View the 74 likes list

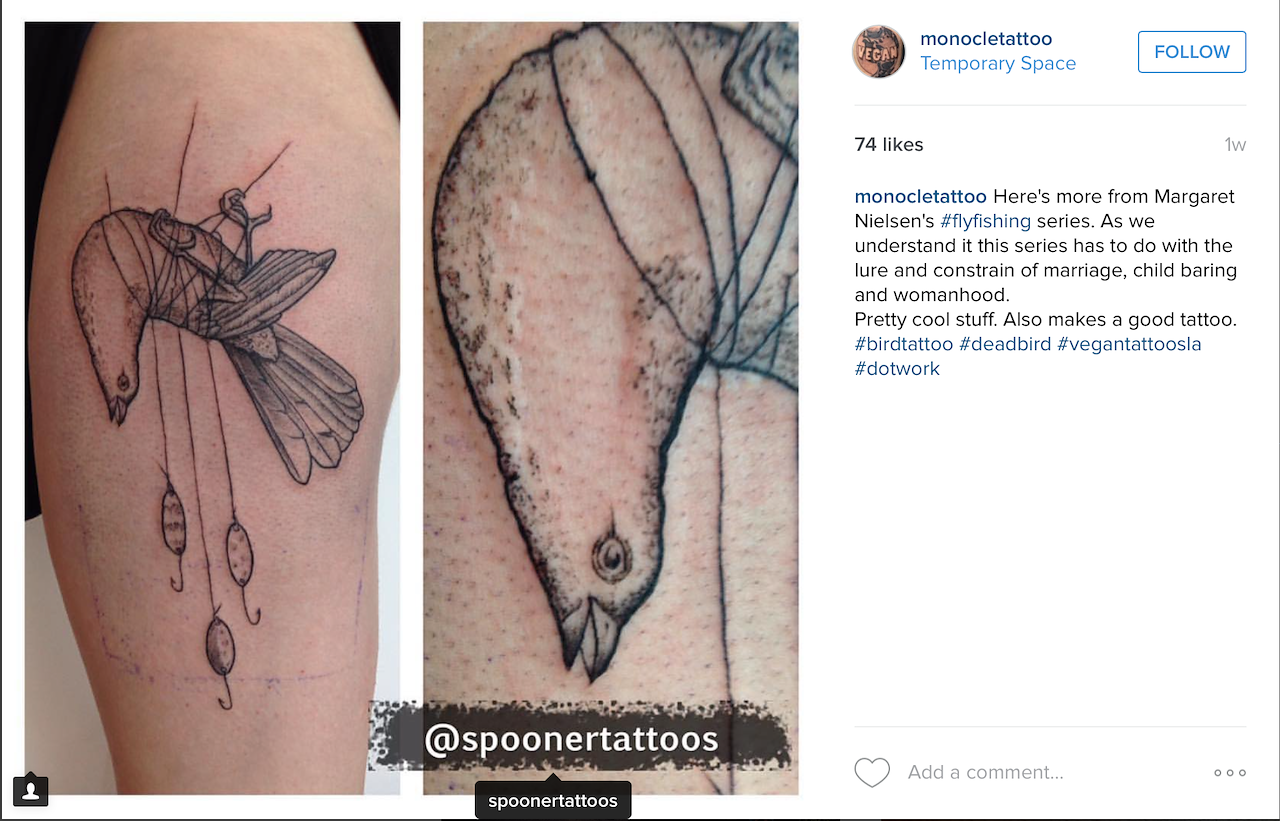click(889, 145)
